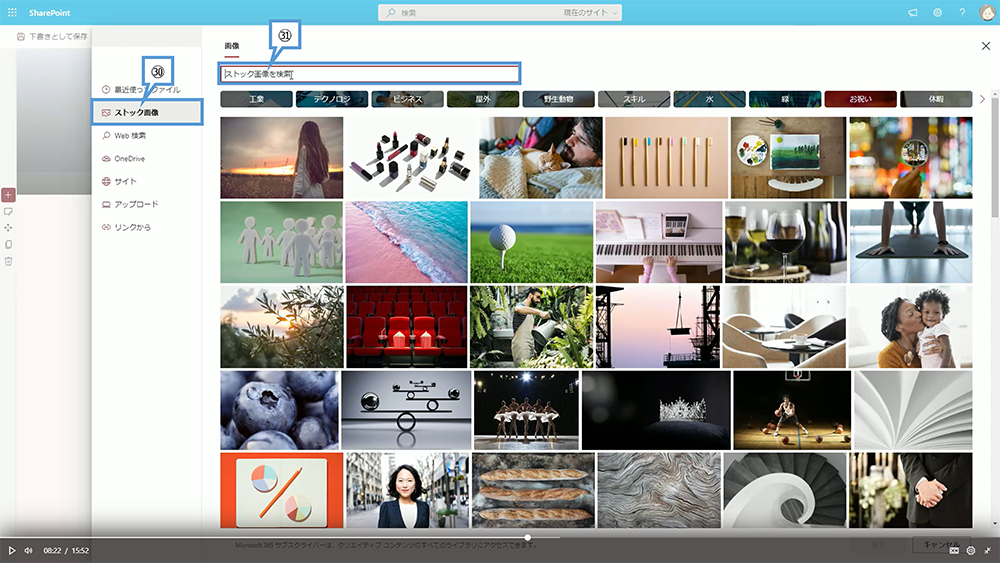
Task: Select the piano keyboard image
Action: click(659, 242)
